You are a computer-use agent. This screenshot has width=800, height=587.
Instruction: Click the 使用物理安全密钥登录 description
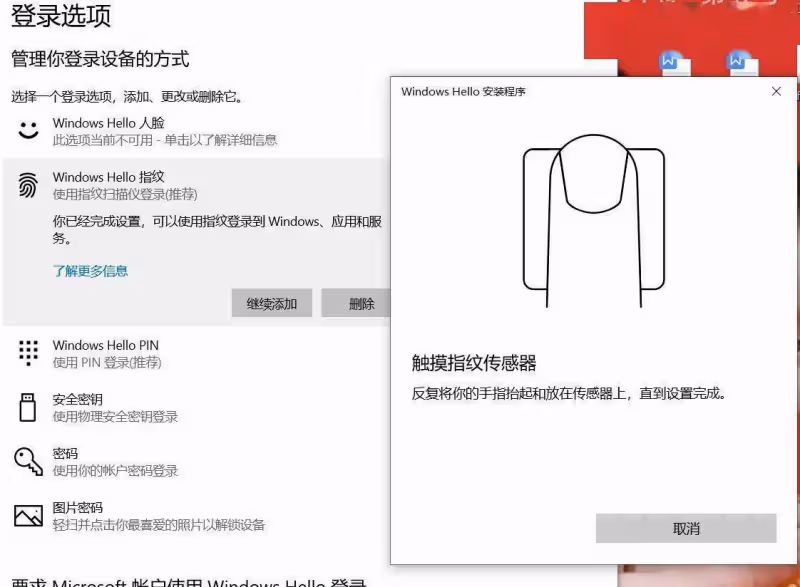point(115,416)
